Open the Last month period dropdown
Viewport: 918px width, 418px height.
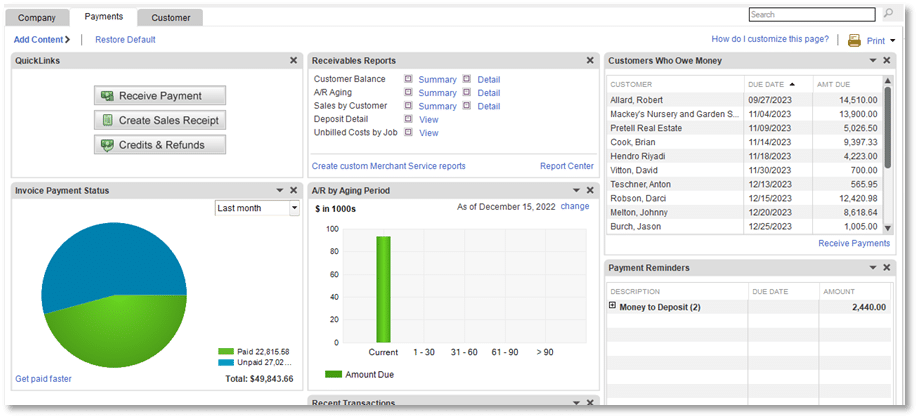[x=294, y=208]
